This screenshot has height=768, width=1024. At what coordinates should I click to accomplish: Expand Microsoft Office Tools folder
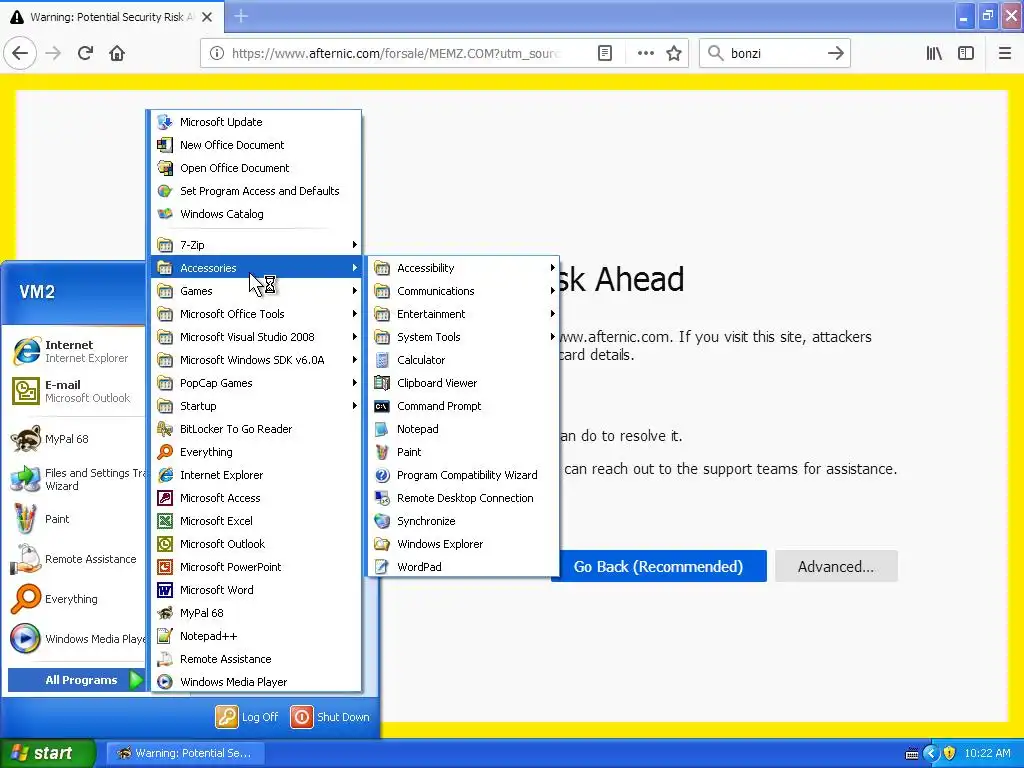[256, 314]
